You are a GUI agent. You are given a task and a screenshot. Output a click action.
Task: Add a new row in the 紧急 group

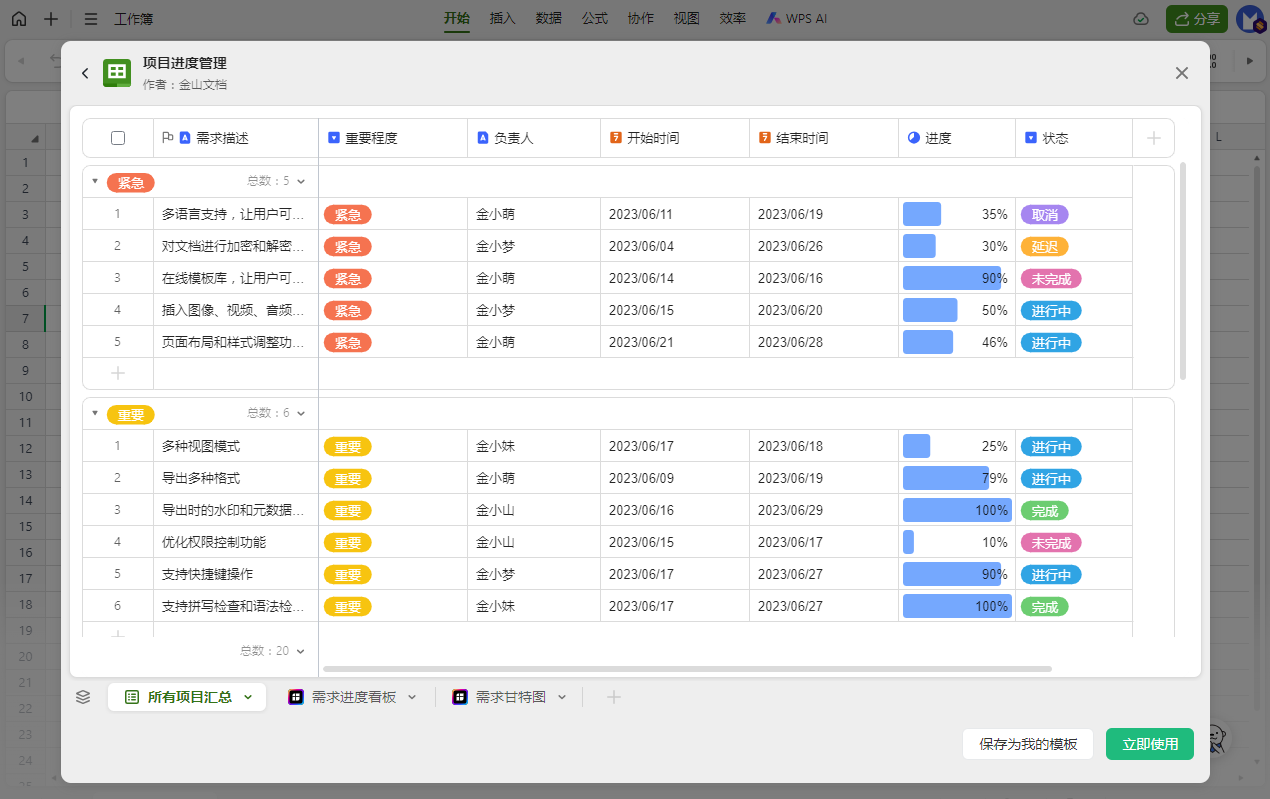point(118,374)
